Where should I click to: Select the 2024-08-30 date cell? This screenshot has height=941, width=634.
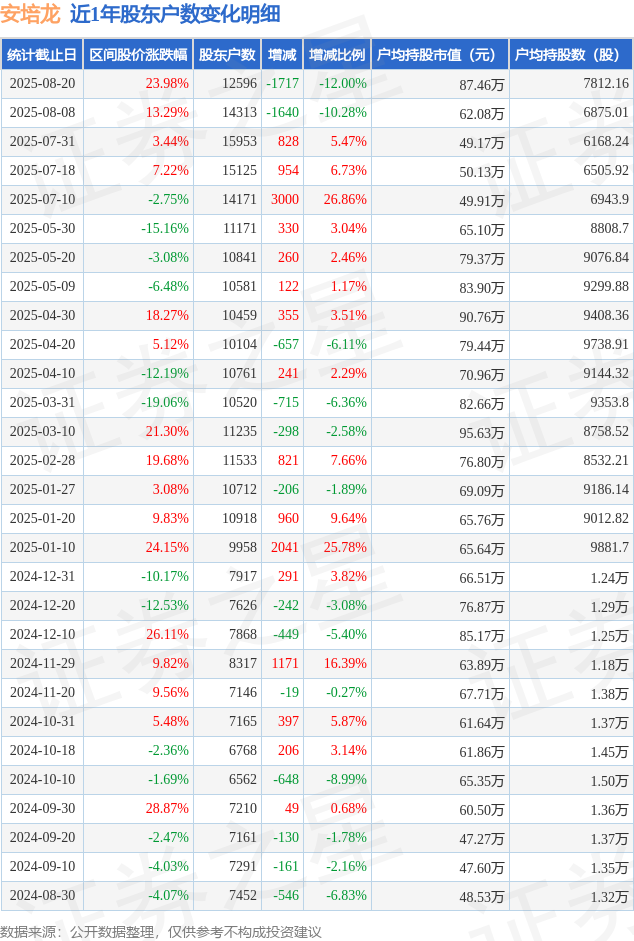[x=42, y=895]
